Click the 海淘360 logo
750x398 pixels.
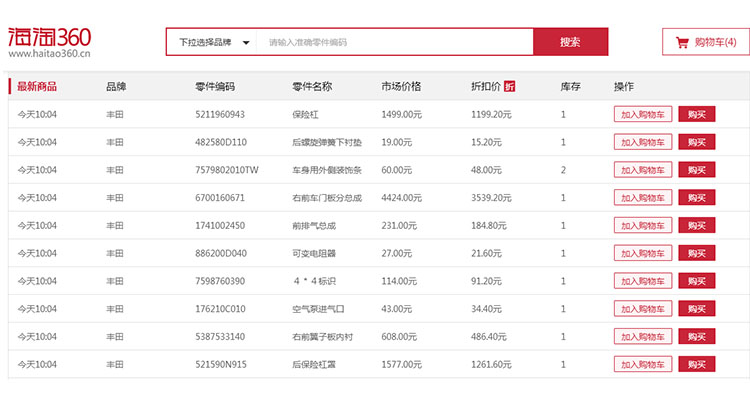[49, 37]
